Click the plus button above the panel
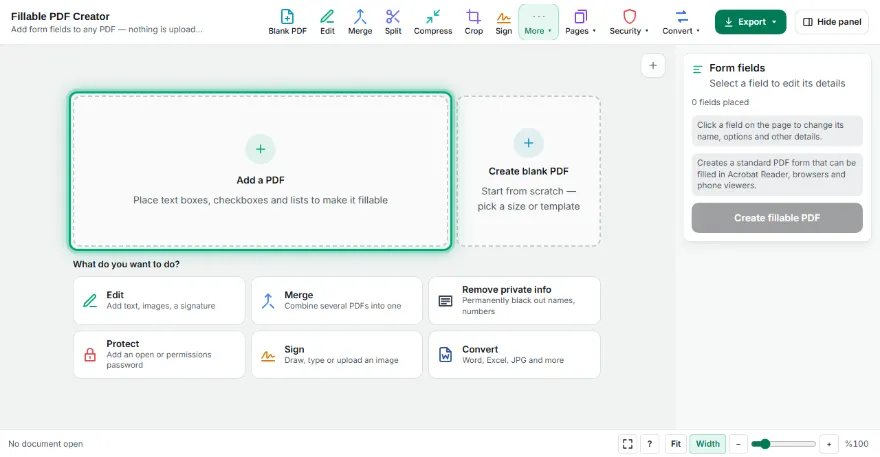880x457 pixels. [x=653, y=66]
